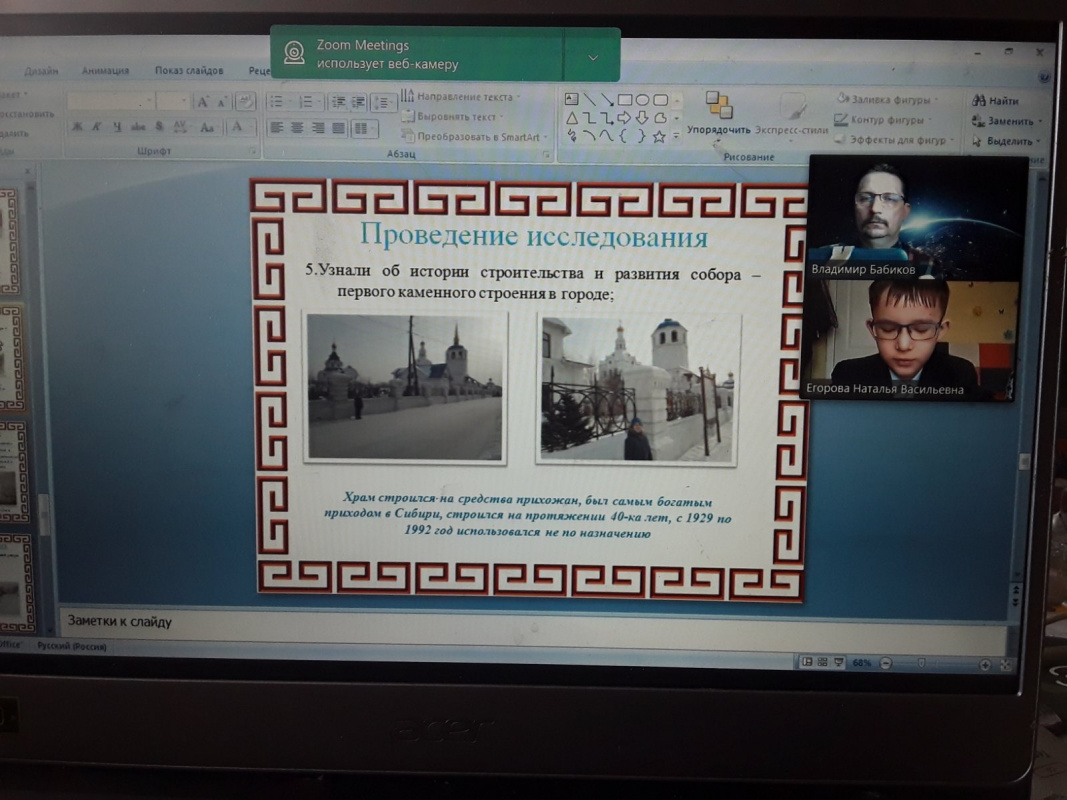Insert a text box from the shapes gallery
The width and height of the screenshot is (1067, 800).
(572, 99)
